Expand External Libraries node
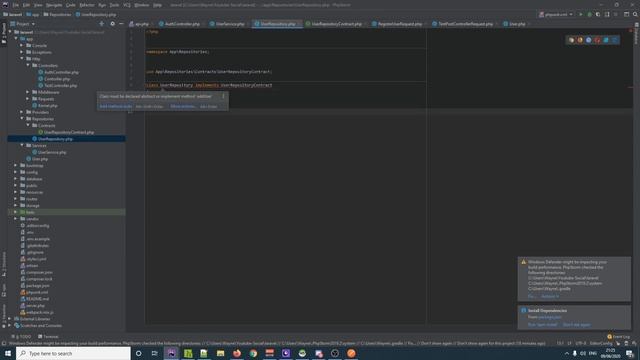640x360 pixels. 10,319
